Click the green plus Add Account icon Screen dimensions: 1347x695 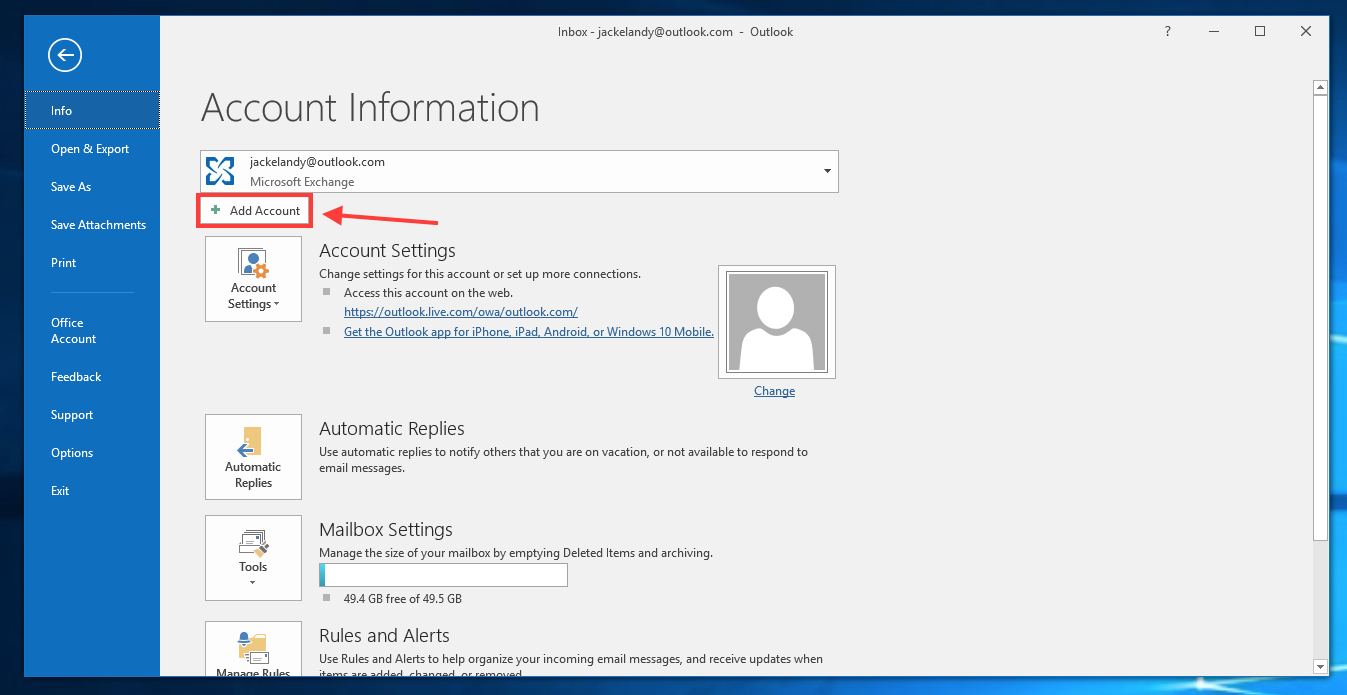(216, 211)
